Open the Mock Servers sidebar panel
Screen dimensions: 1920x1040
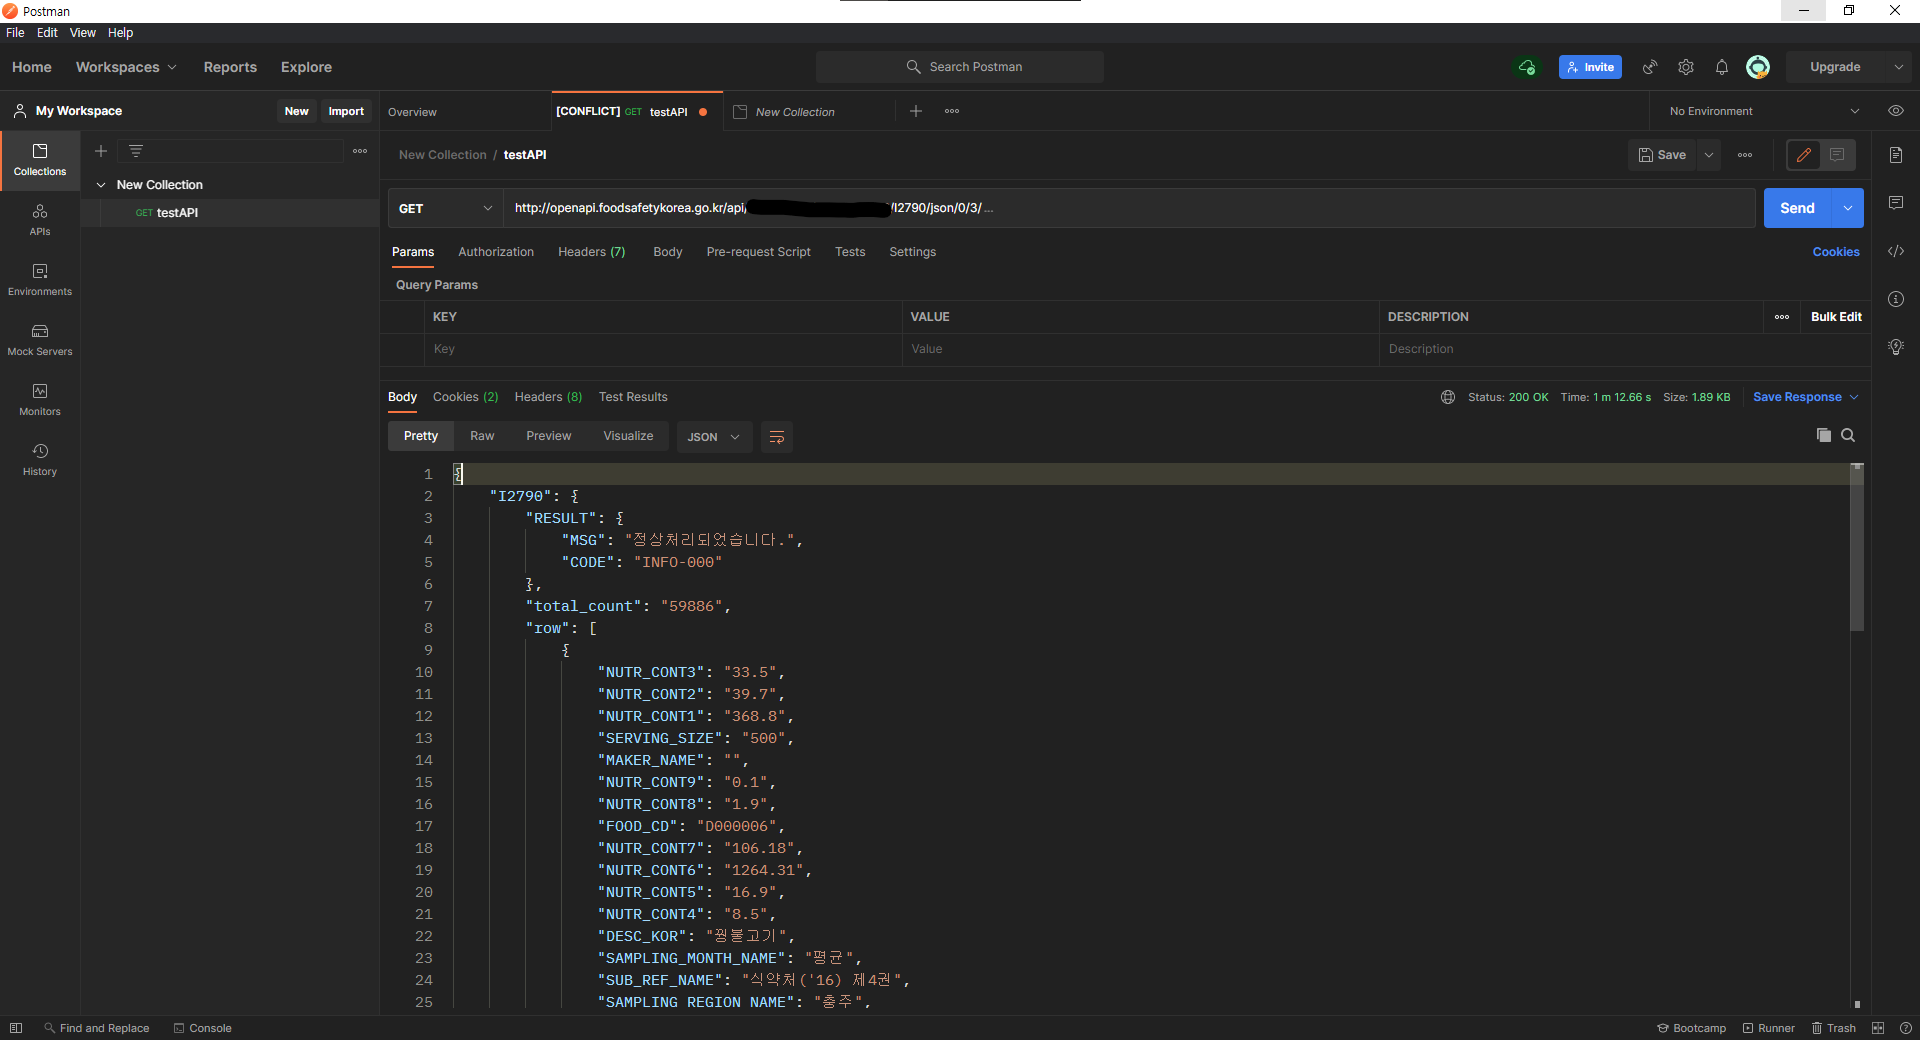[40, 340]
